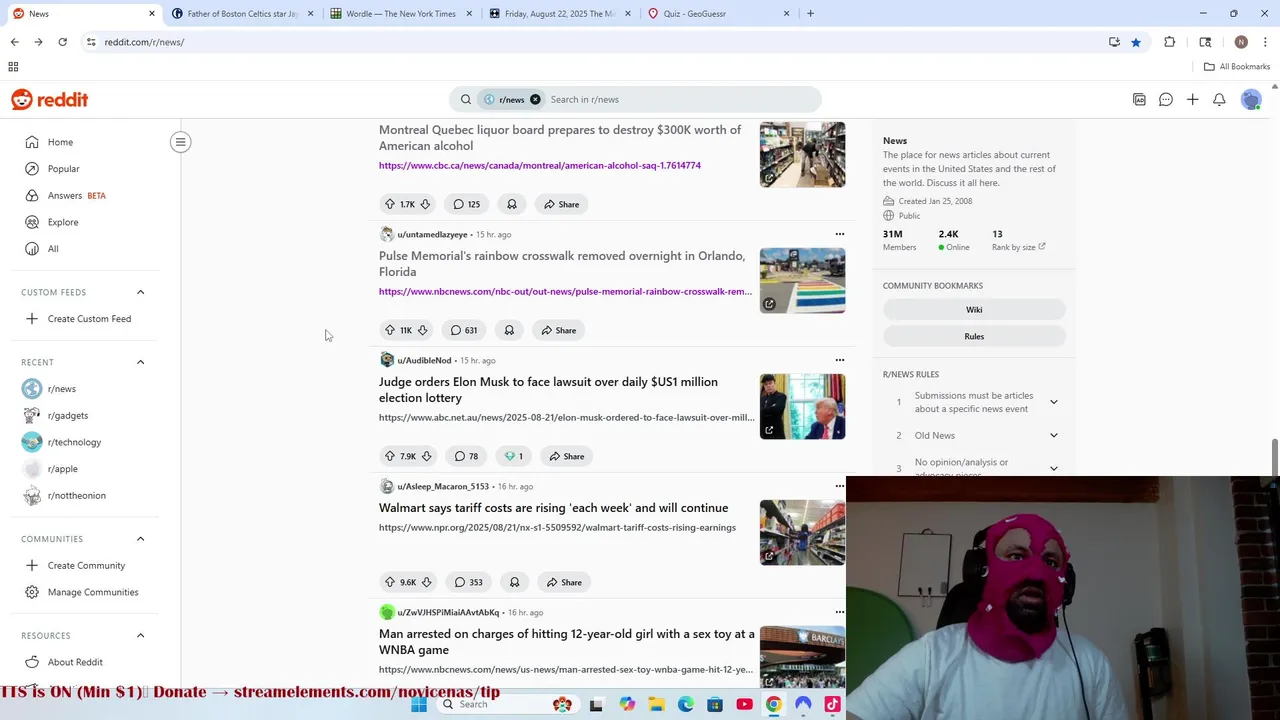Open overflow menu of Elon Musk post
This screenshot has width=1280, height=720.
(x=840, y=360)
